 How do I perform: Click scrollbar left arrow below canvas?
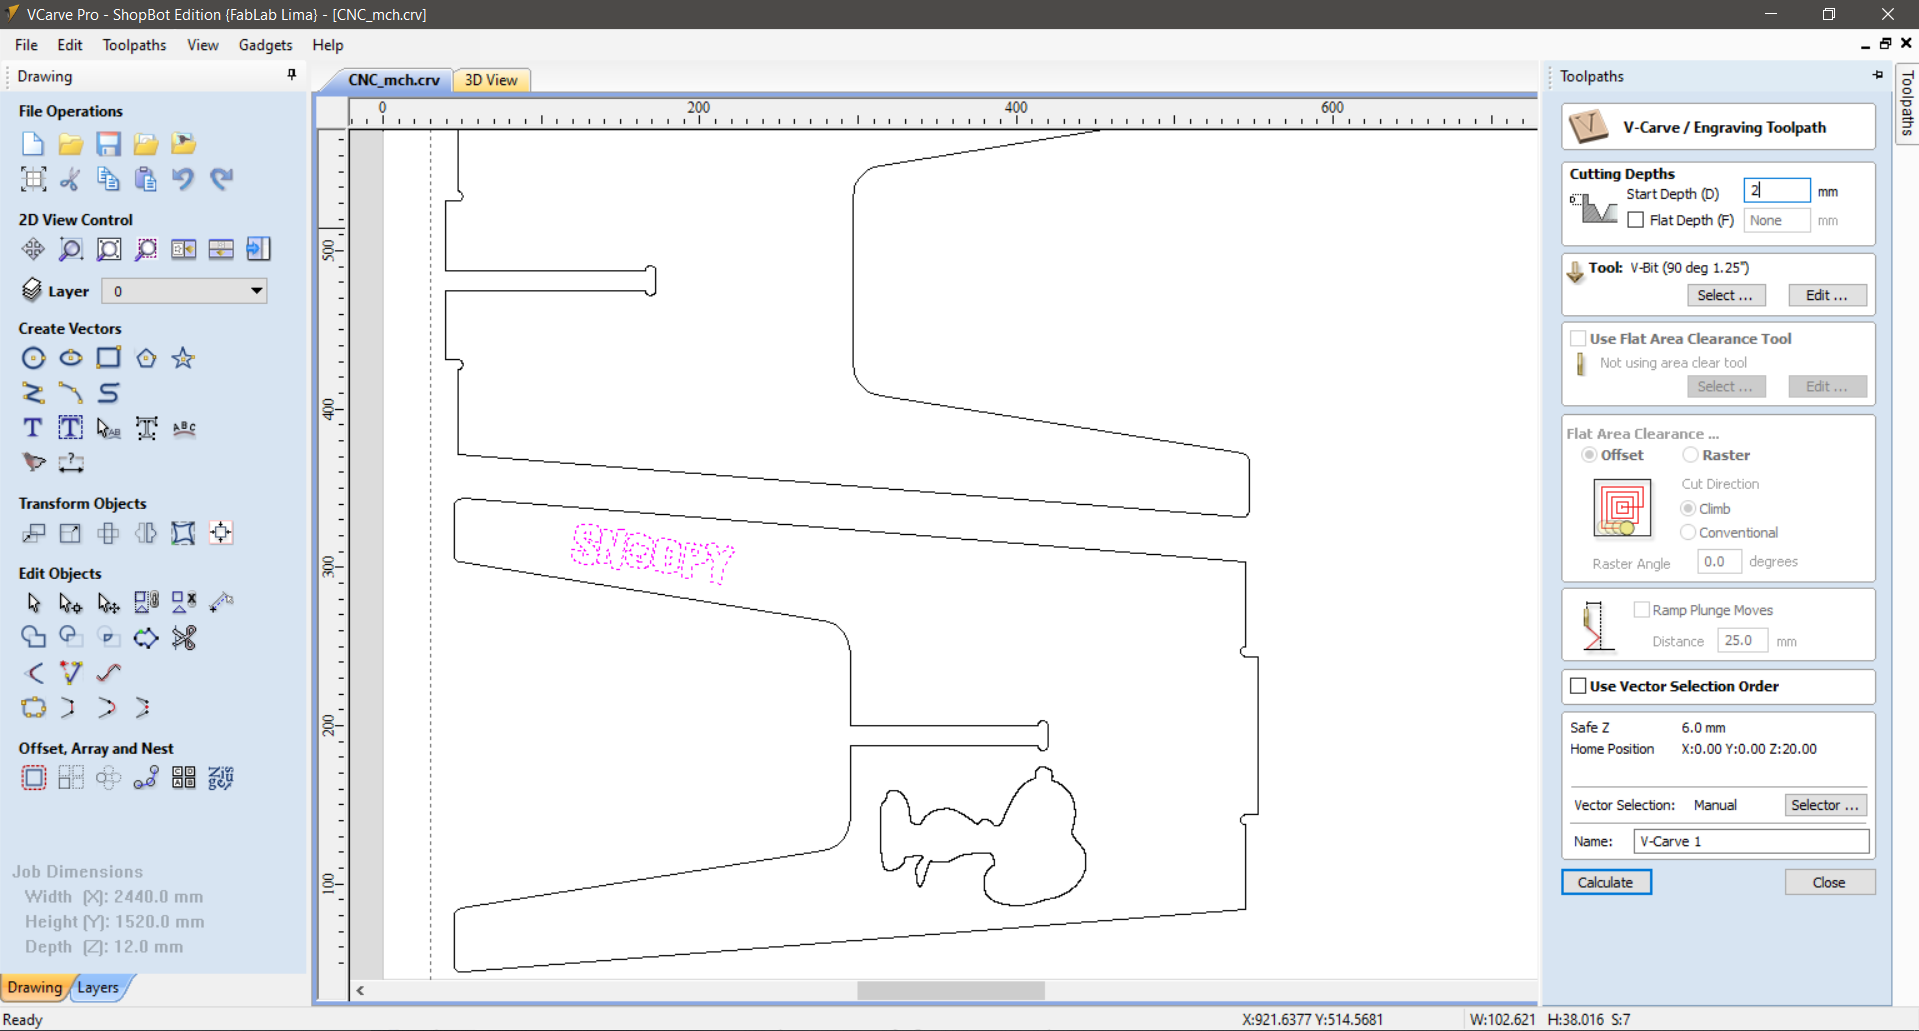coord(360,990)
